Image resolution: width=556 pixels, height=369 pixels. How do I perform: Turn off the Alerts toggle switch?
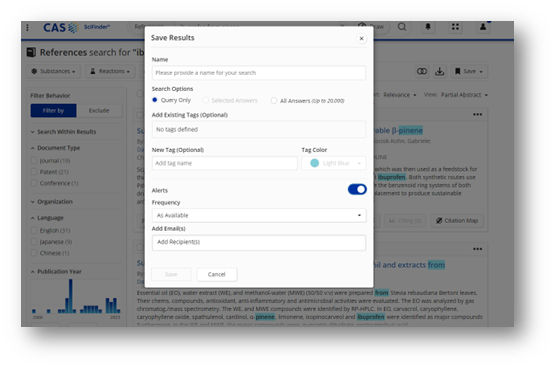click(357, 189)
